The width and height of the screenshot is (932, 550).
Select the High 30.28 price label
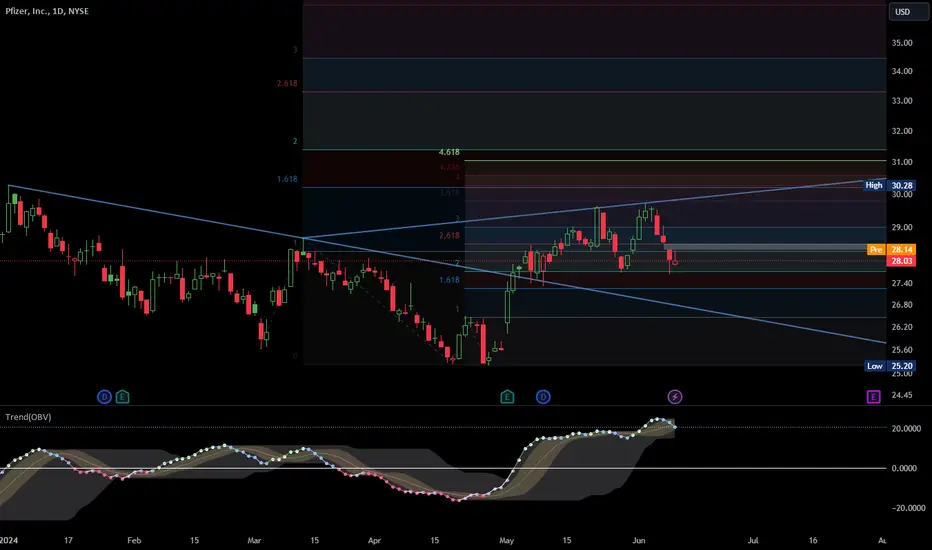(889, 186)
